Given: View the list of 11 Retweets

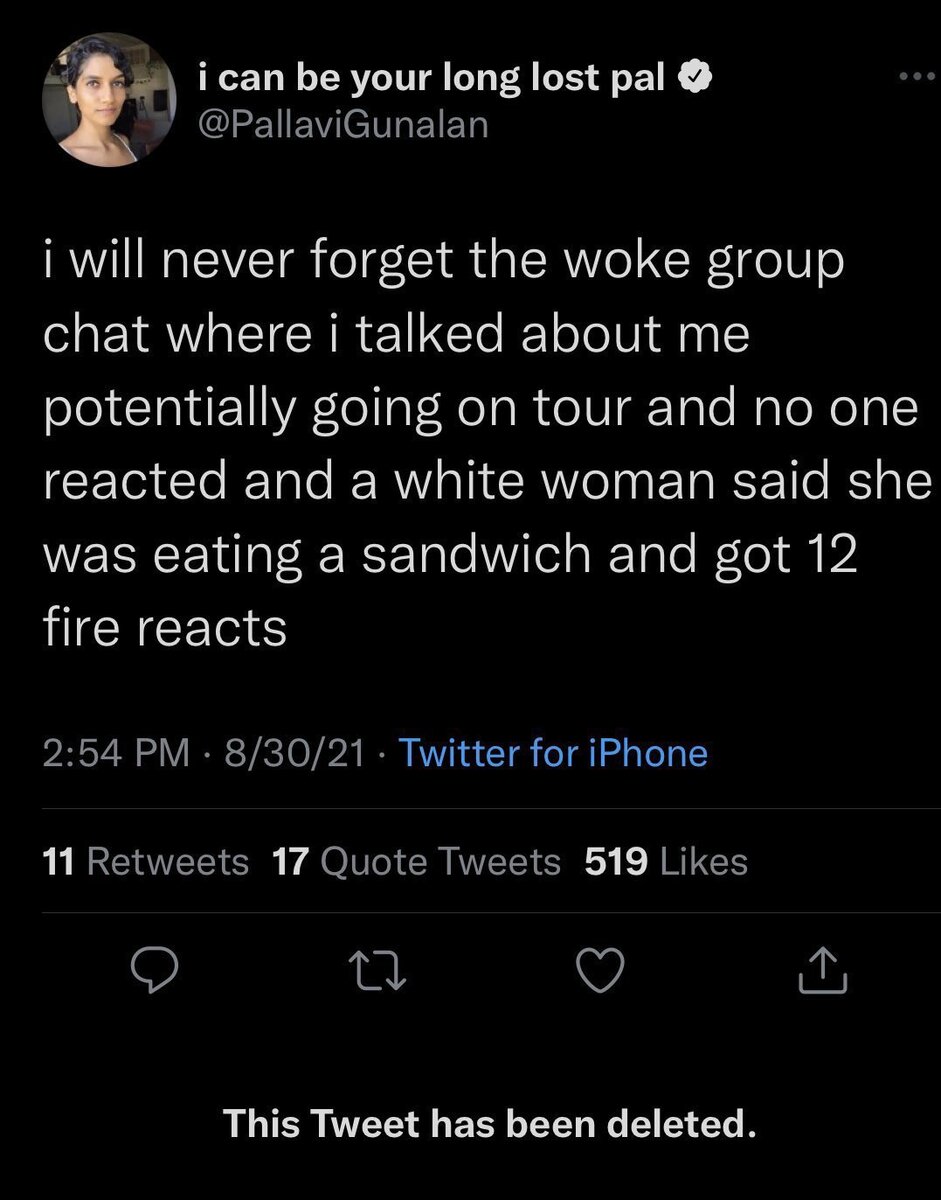Looking at the screenshot, I should (x=147, y=861).
